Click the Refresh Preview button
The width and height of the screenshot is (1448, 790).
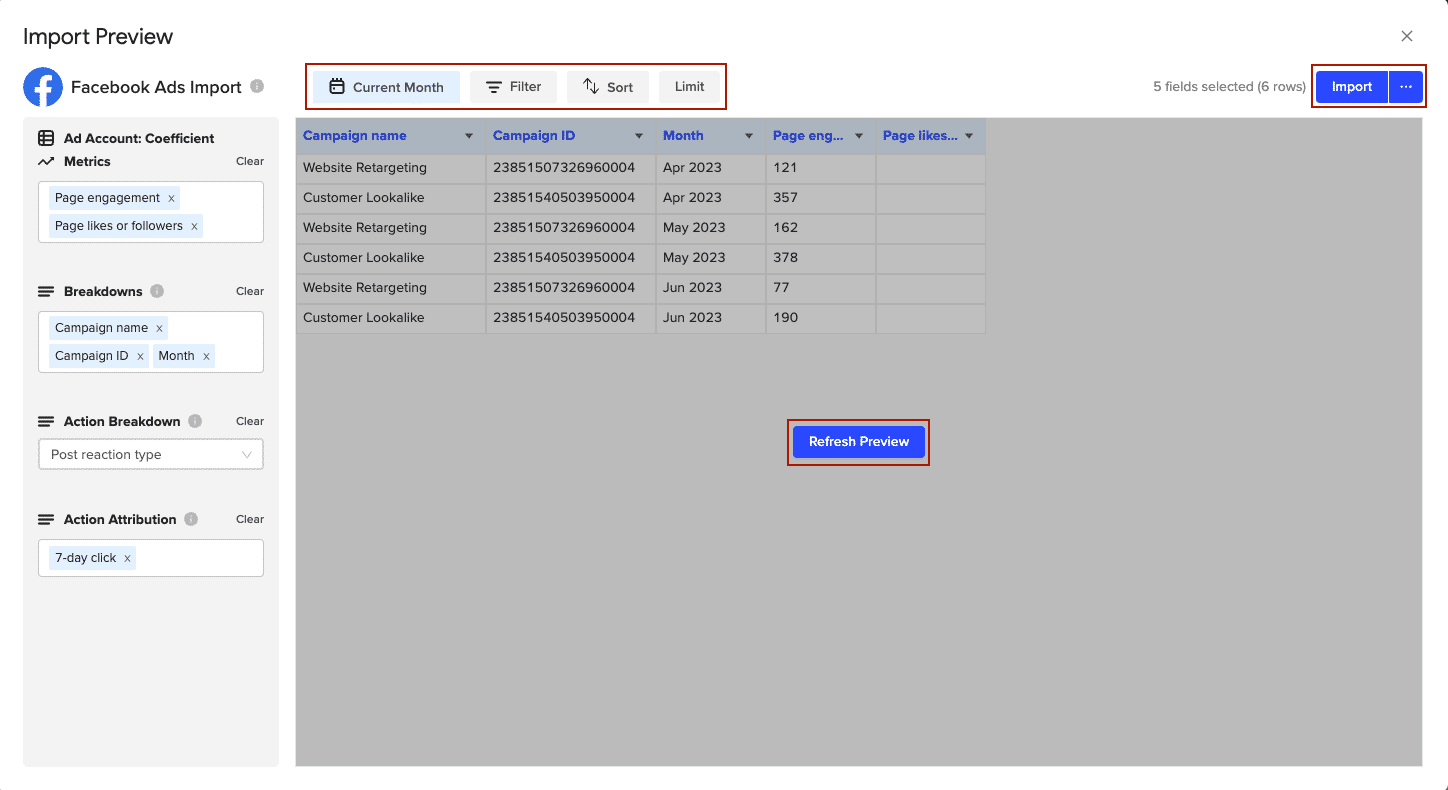click(x=859, y=442)
